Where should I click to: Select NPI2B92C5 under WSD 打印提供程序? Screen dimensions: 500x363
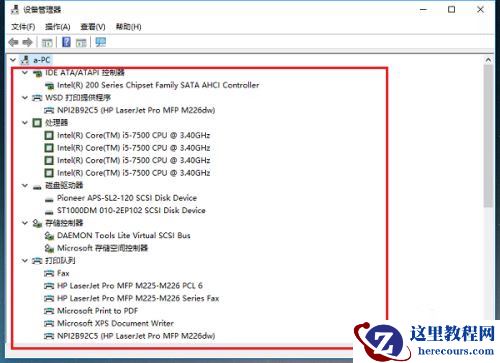[x=136, y=110]
